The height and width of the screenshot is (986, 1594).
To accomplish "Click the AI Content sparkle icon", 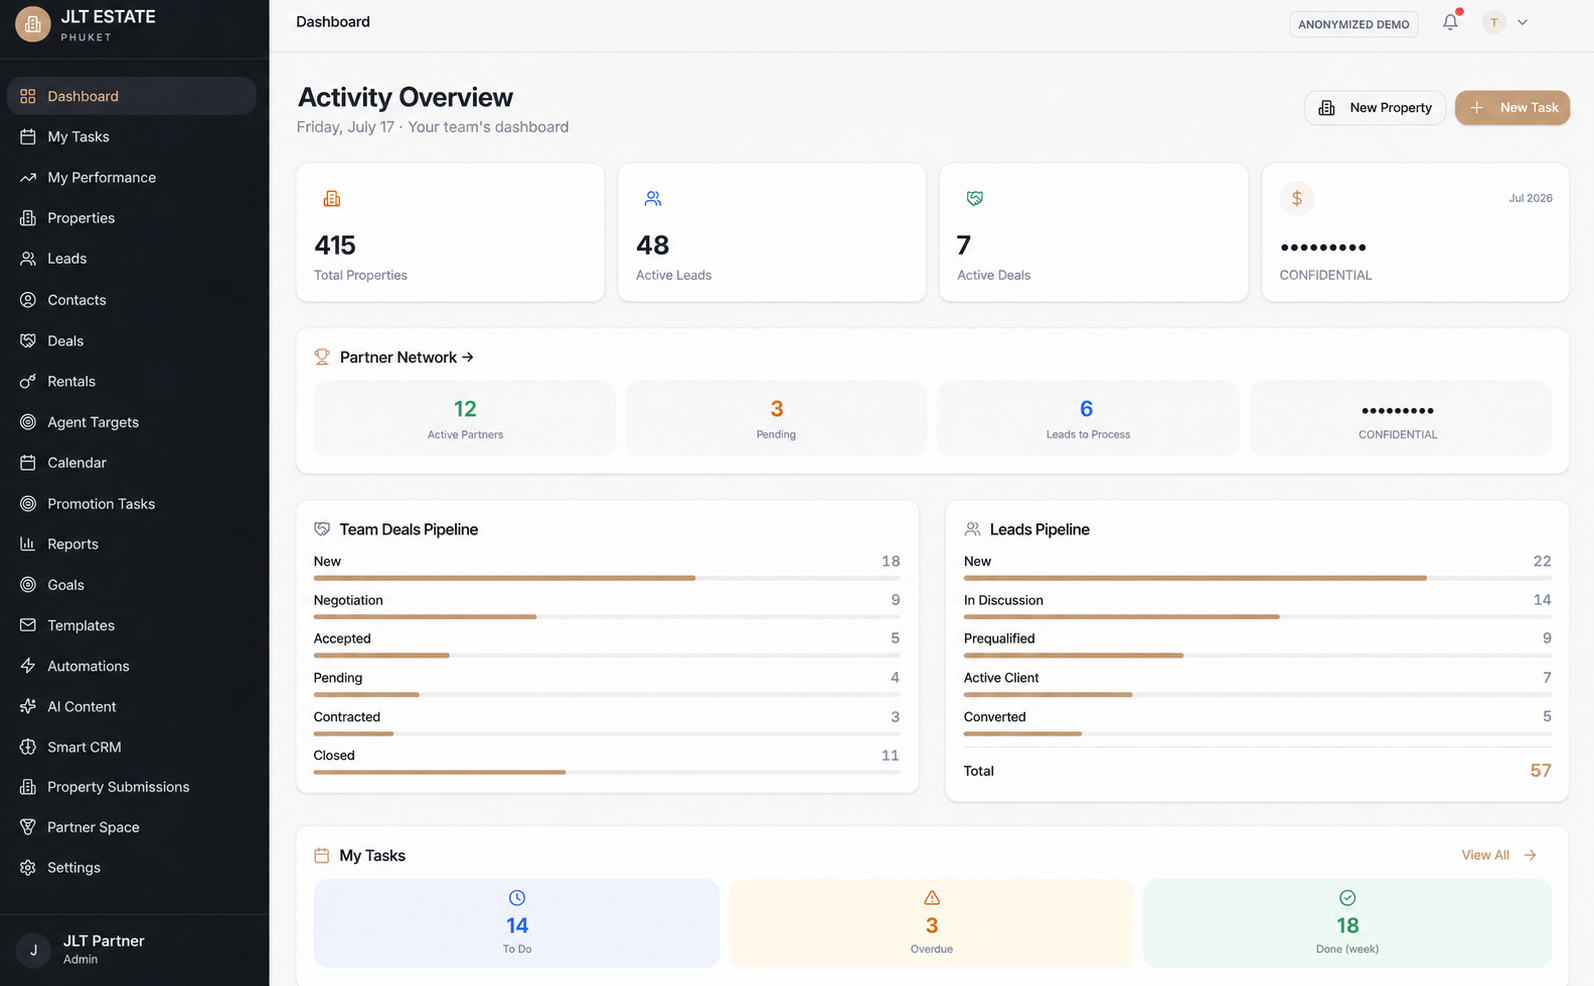I will [28, 706].
